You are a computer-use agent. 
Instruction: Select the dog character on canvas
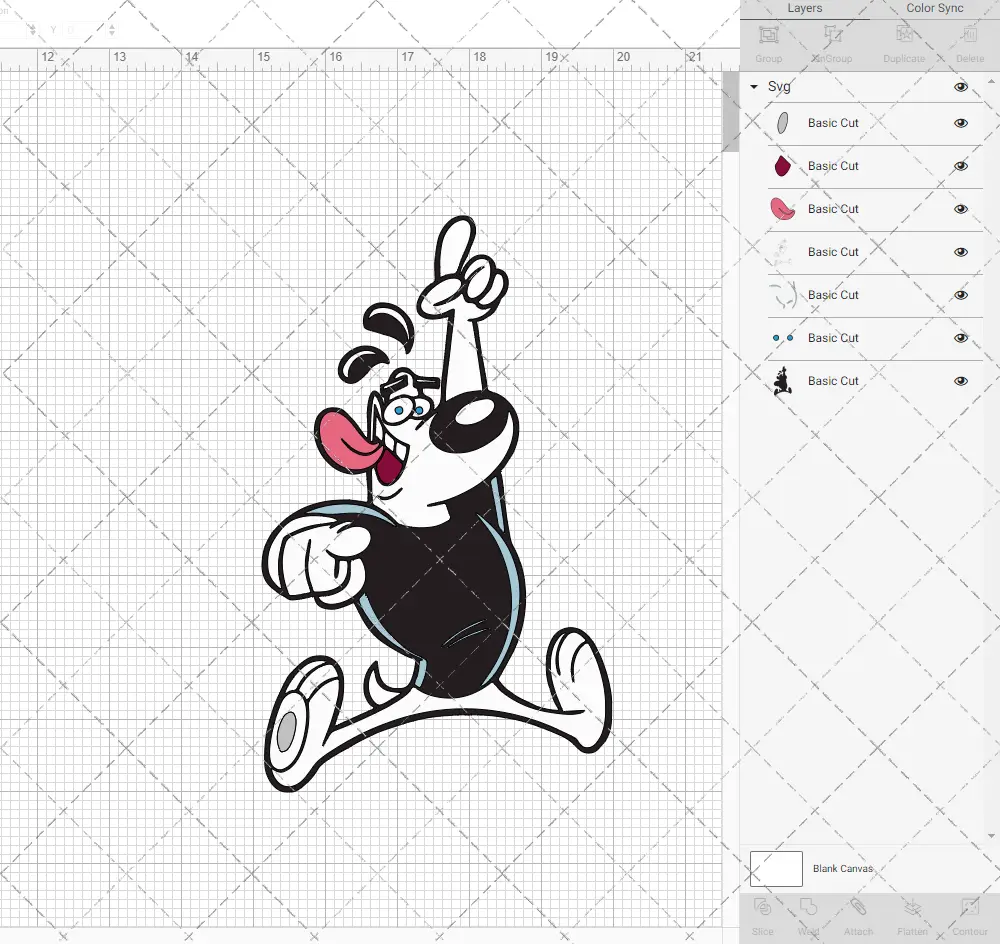(x=438, y=504)
